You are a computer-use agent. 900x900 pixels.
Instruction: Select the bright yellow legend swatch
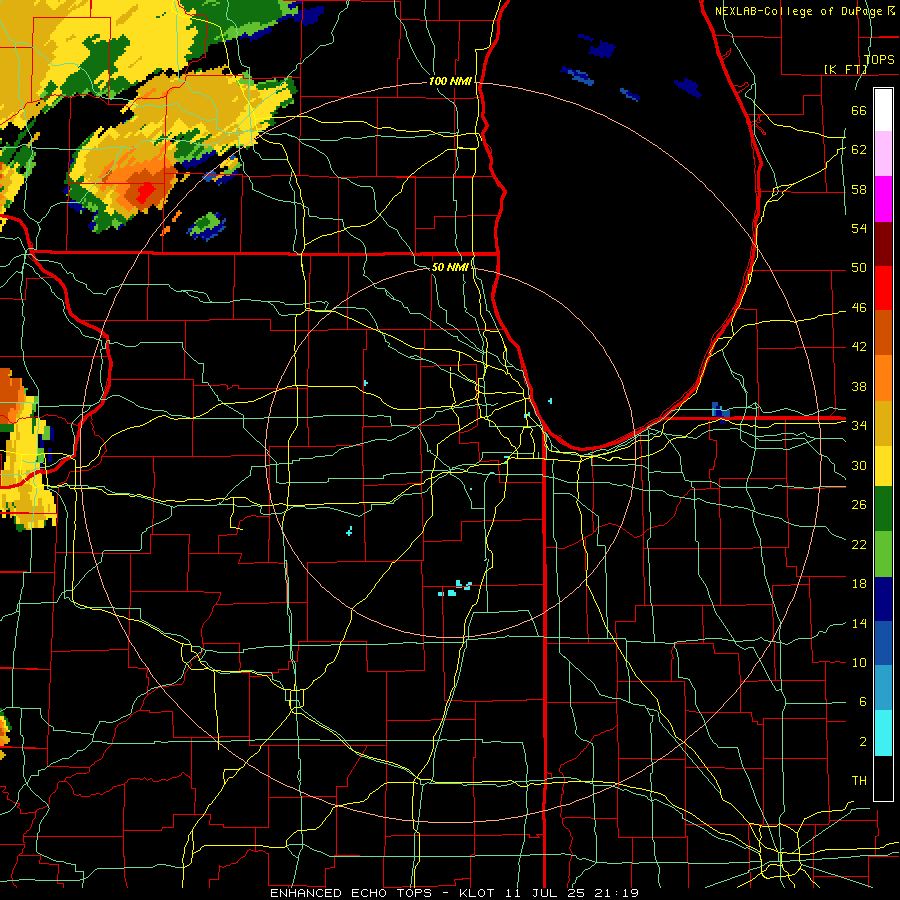883,466
